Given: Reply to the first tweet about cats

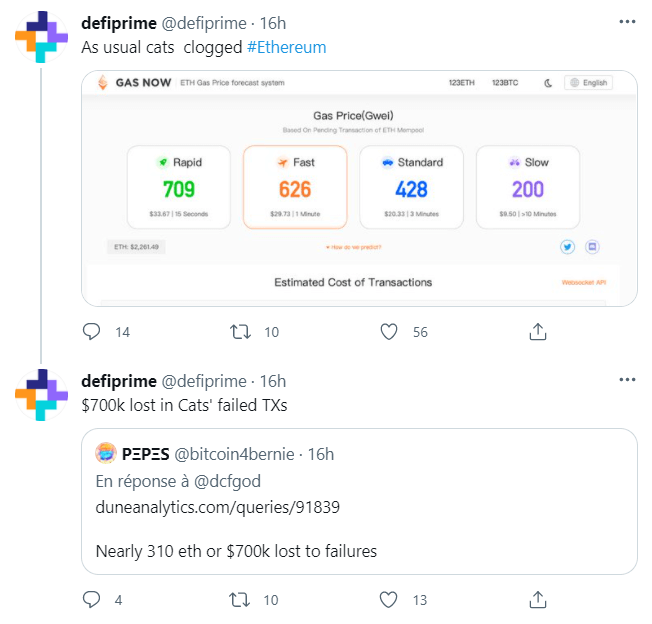Looking at the screenshot, I should point(91,331).
